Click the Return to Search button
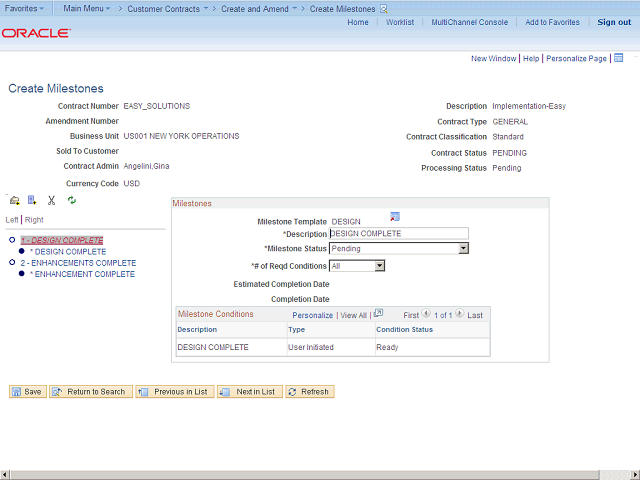This screenshot has height=480, width=640. (89, 392)
